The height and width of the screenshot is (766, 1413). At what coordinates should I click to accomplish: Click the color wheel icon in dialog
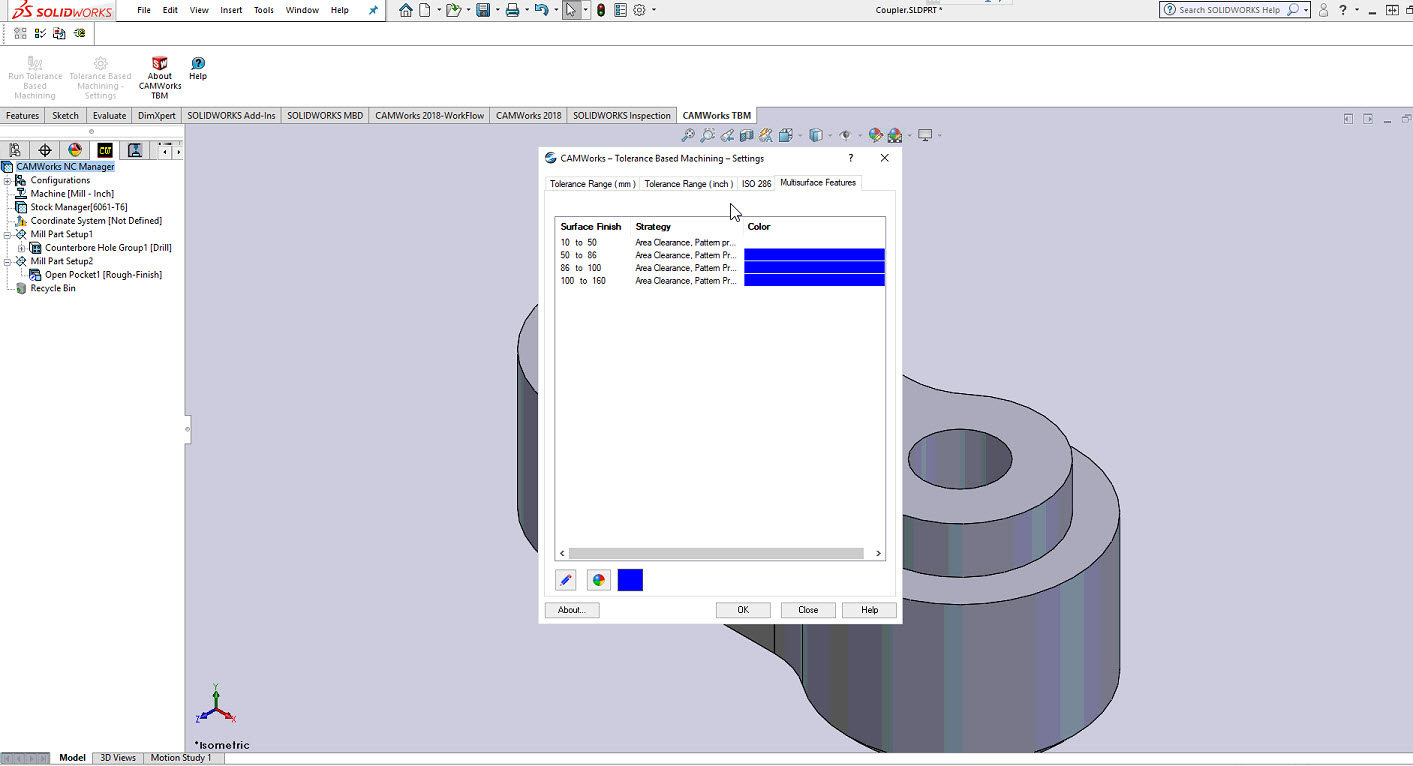click(598, 580)
